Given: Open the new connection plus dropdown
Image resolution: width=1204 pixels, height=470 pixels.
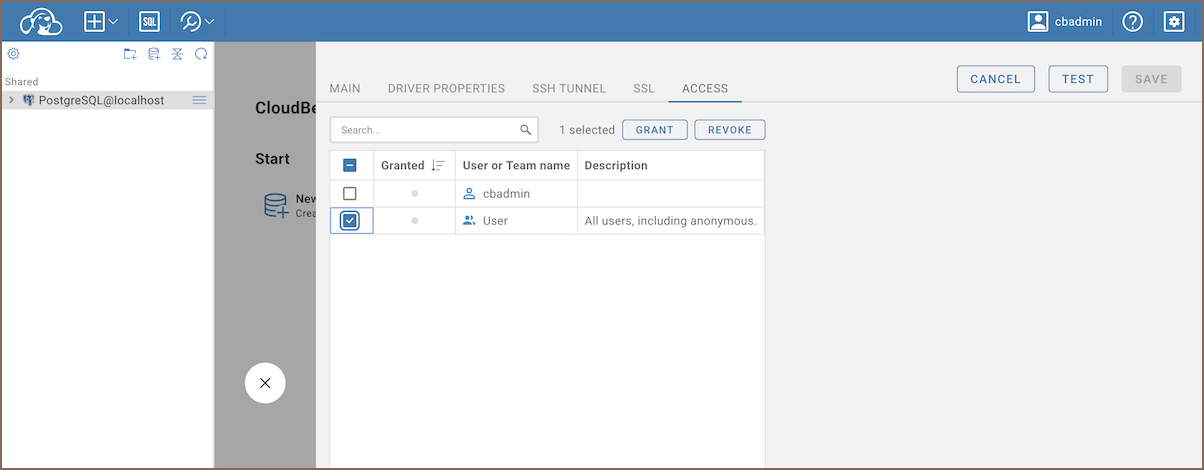Looking at the screenshot, I should 102,21.
